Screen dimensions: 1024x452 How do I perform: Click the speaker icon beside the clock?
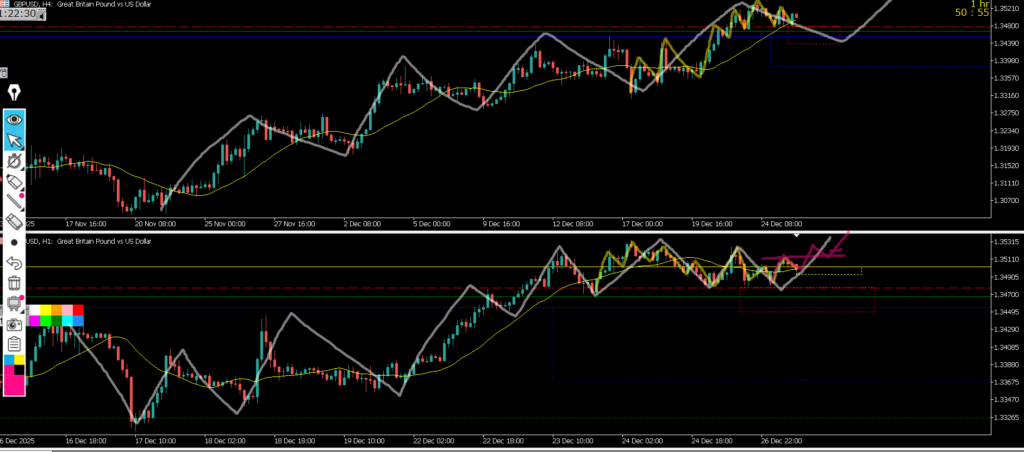tap(41, 16)
